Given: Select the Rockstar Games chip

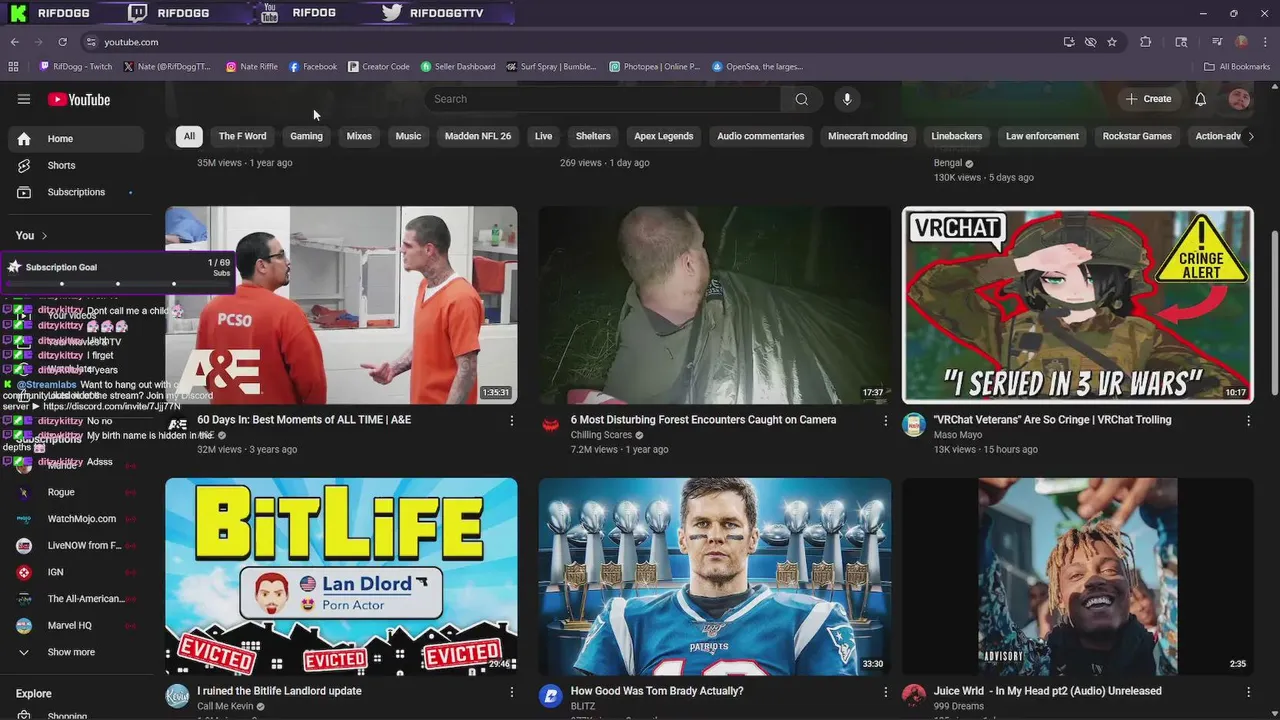Looking at the screenshot, I should click(x=1137, y=136).
